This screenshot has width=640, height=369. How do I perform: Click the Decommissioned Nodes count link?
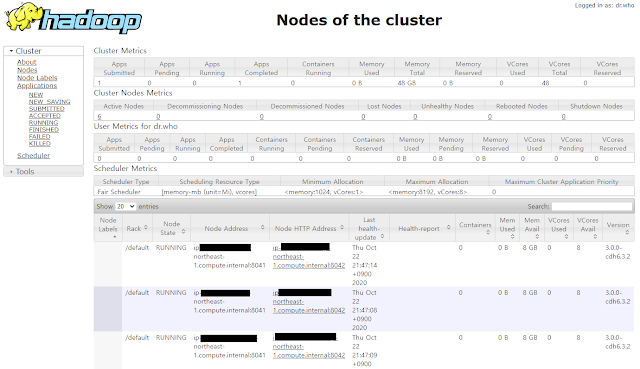(262, 116)
